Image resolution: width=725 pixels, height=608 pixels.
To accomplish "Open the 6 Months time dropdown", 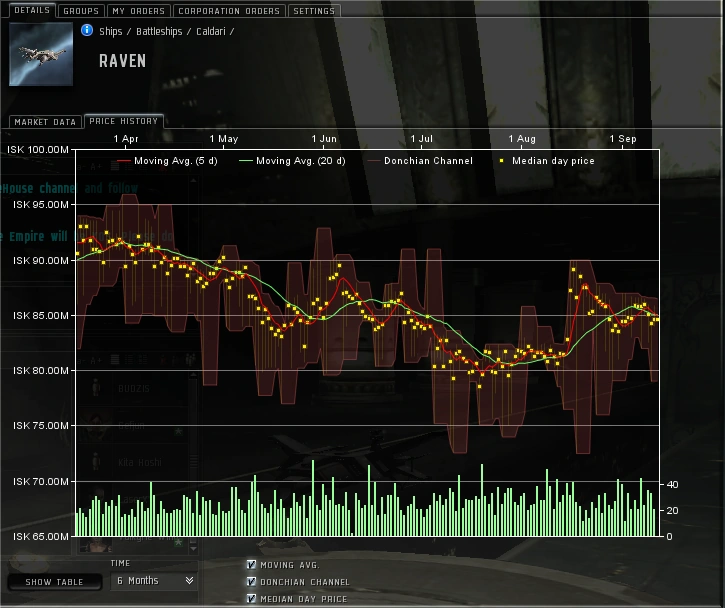I will 154,581.
